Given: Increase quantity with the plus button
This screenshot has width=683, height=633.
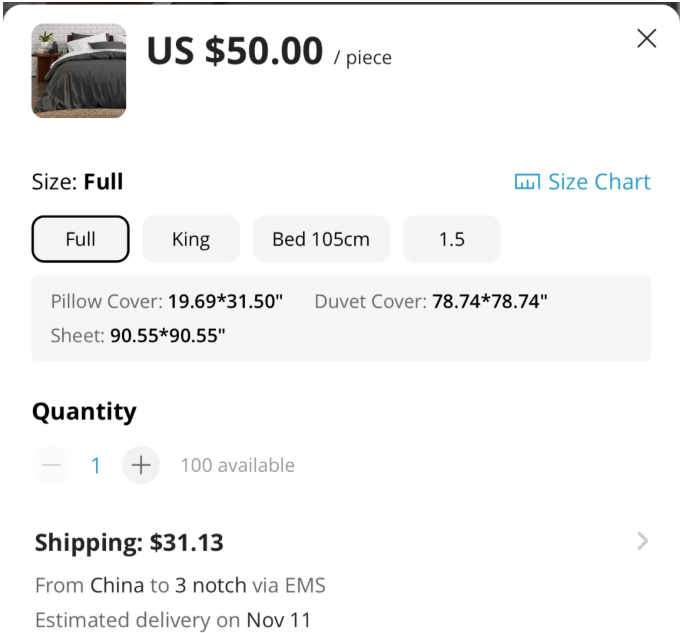Looking at the screenshot, I should tap(141, 465).
